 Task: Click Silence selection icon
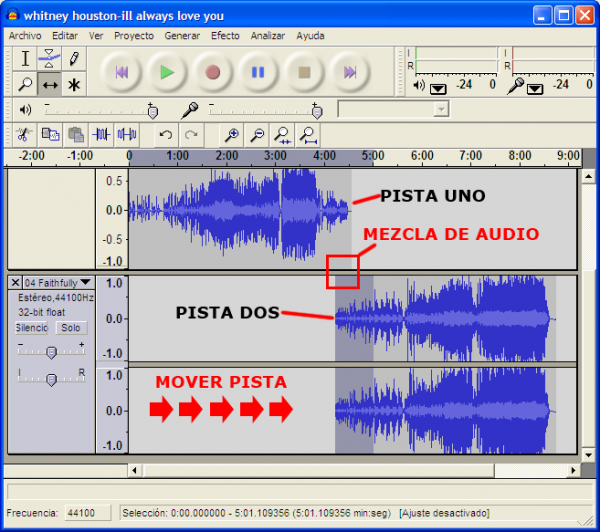coord(127,135)
